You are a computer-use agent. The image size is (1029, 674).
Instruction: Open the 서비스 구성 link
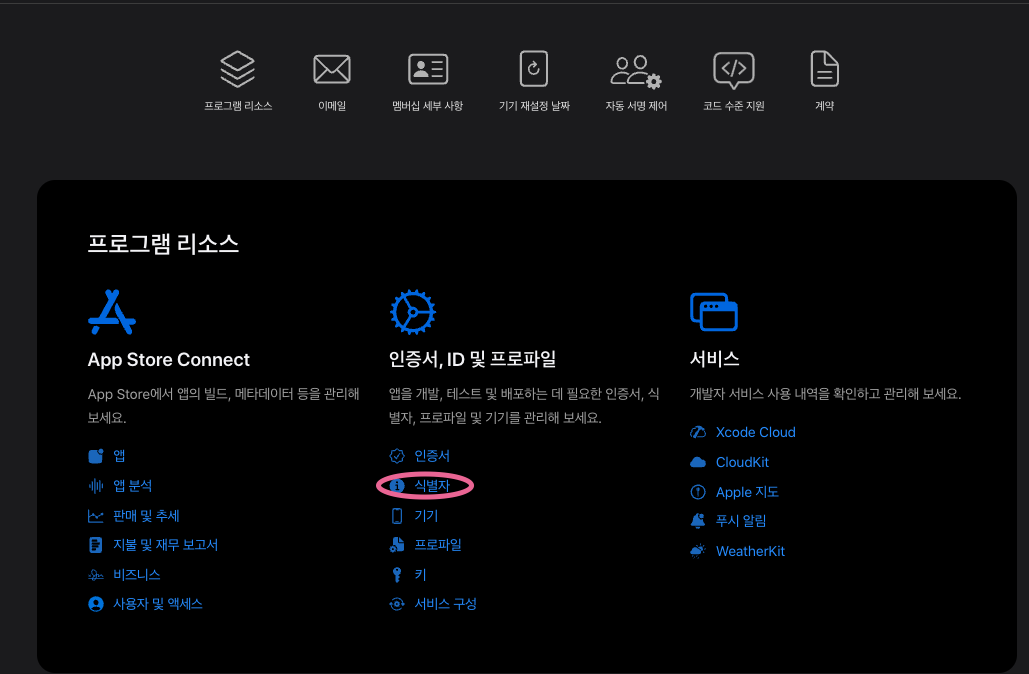[x=446, y=604]
